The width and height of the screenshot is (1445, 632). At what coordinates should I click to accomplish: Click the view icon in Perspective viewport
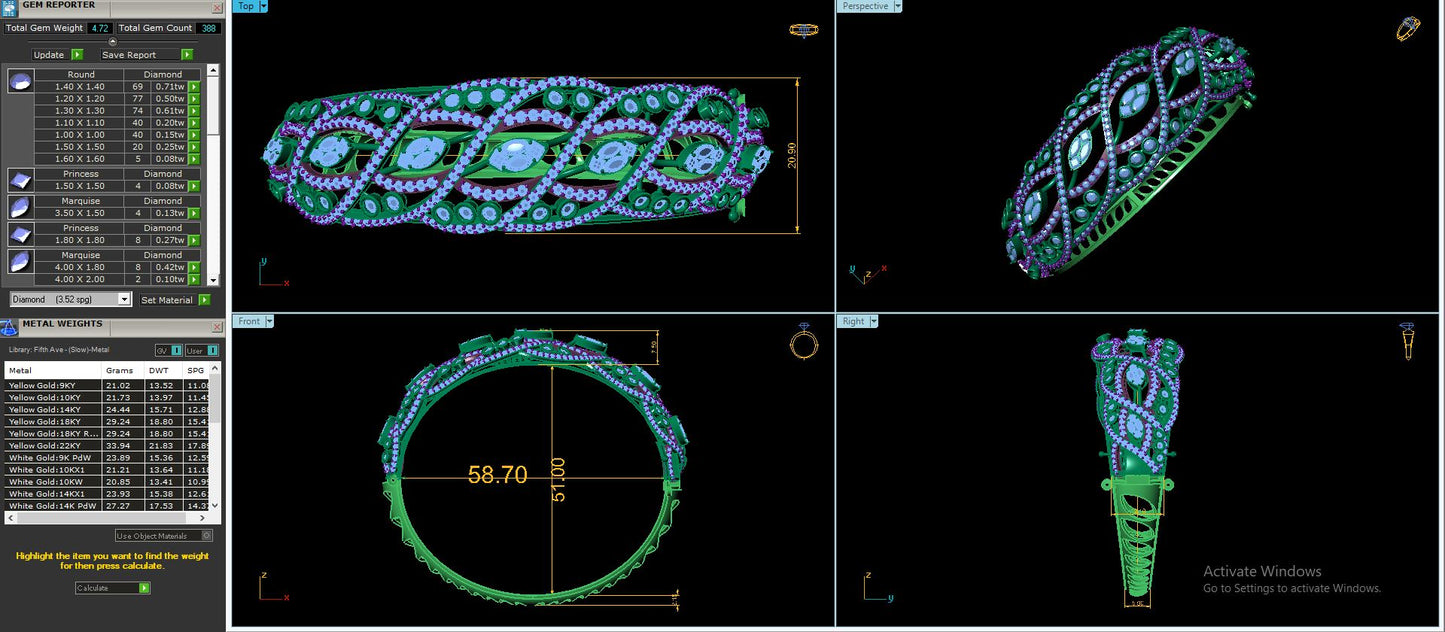1408,28
